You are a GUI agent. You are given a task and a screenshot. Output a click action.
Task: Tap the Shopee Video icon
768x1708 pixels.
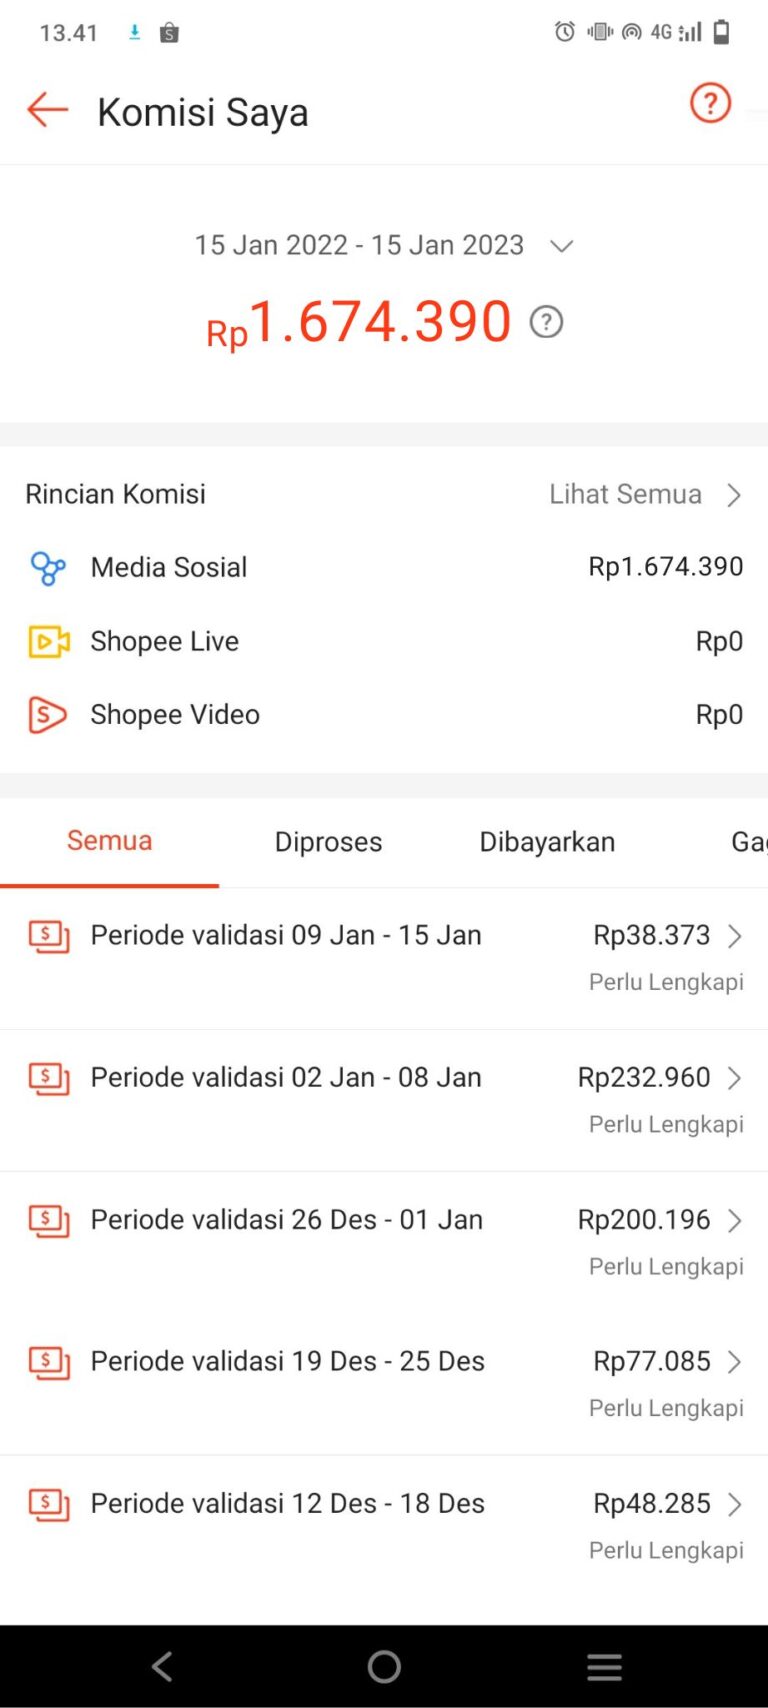pos(47,715)
